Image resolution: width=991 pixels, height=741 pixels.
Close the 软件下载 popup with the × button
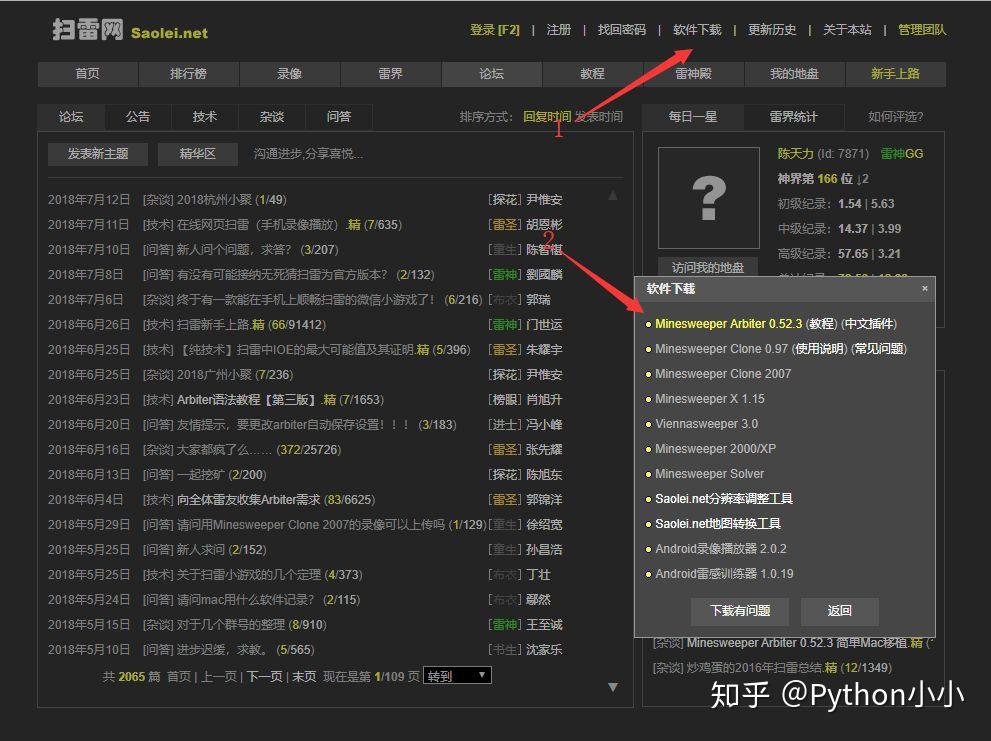tap(925, 288)
